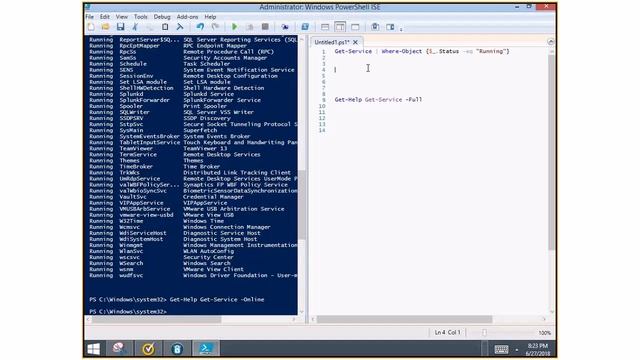Click the Open script folder icon
This screenshot has height=360, width=640.
(105, 27)
